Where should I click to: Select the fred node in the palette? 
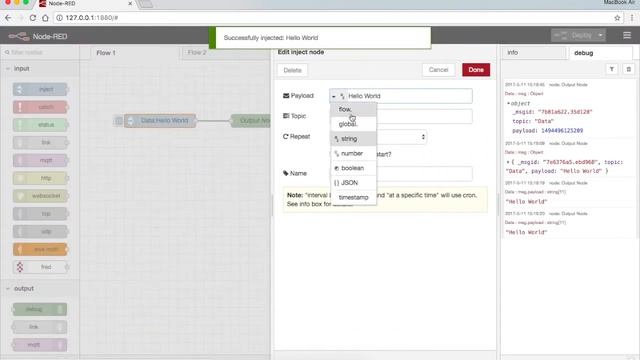pyautogui.click(x=40, y=267)
